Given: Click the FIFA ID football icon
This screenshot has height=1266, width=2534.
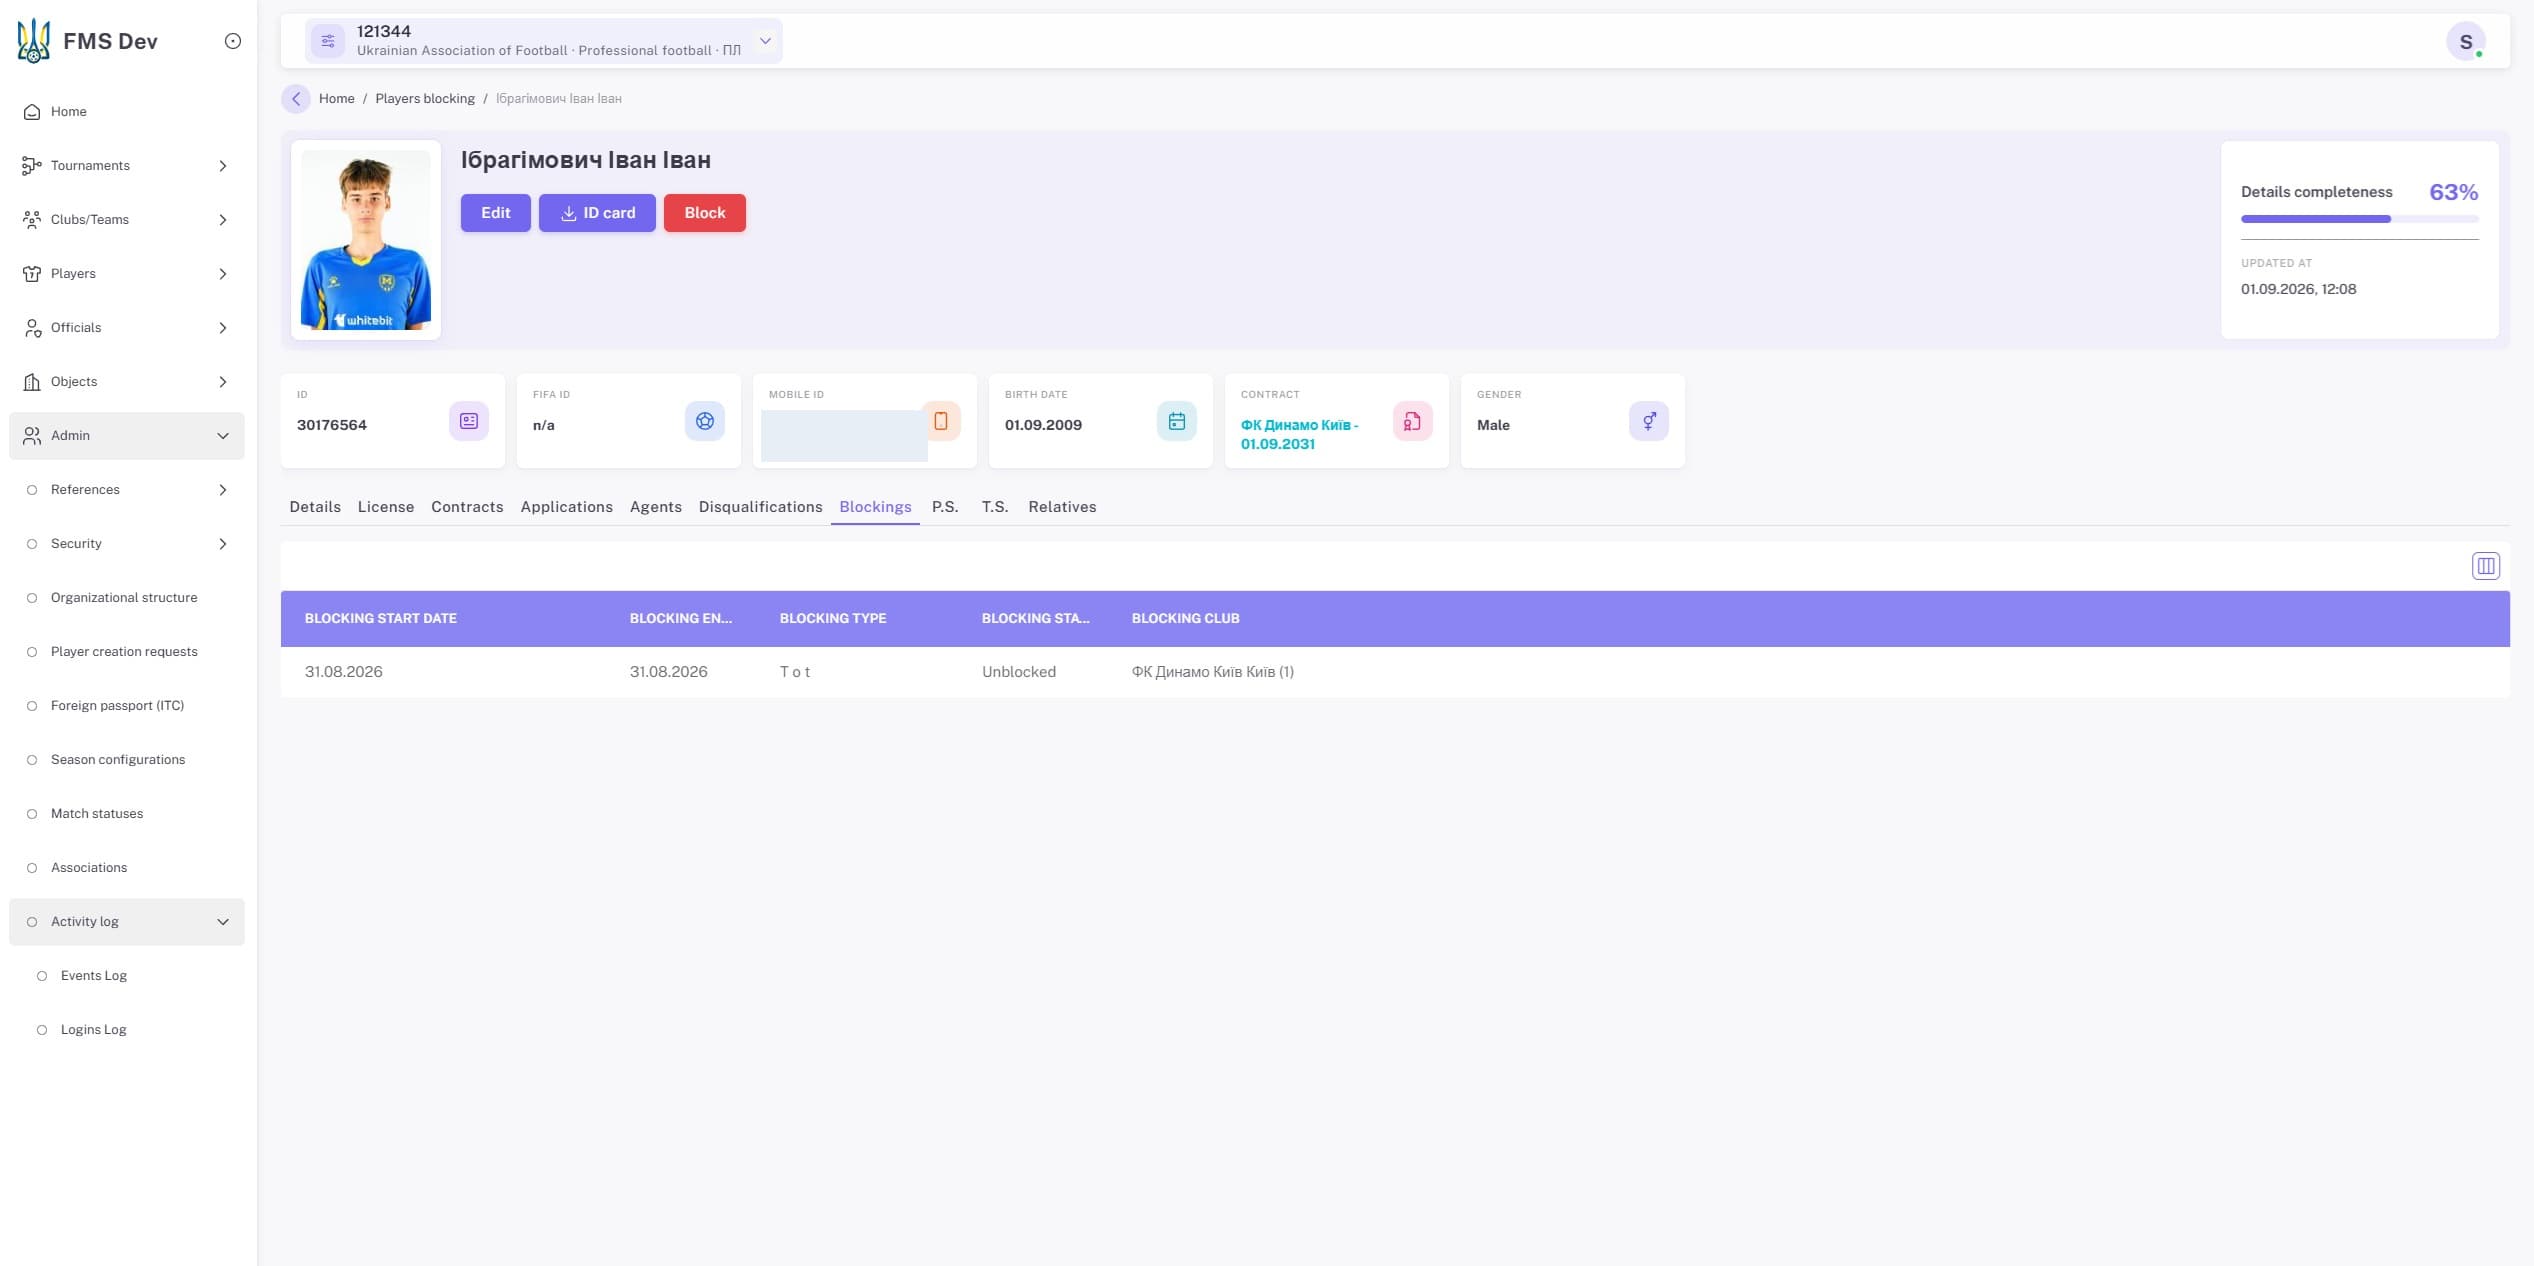Looking at the screenshot, I should [x=705, y=421].
